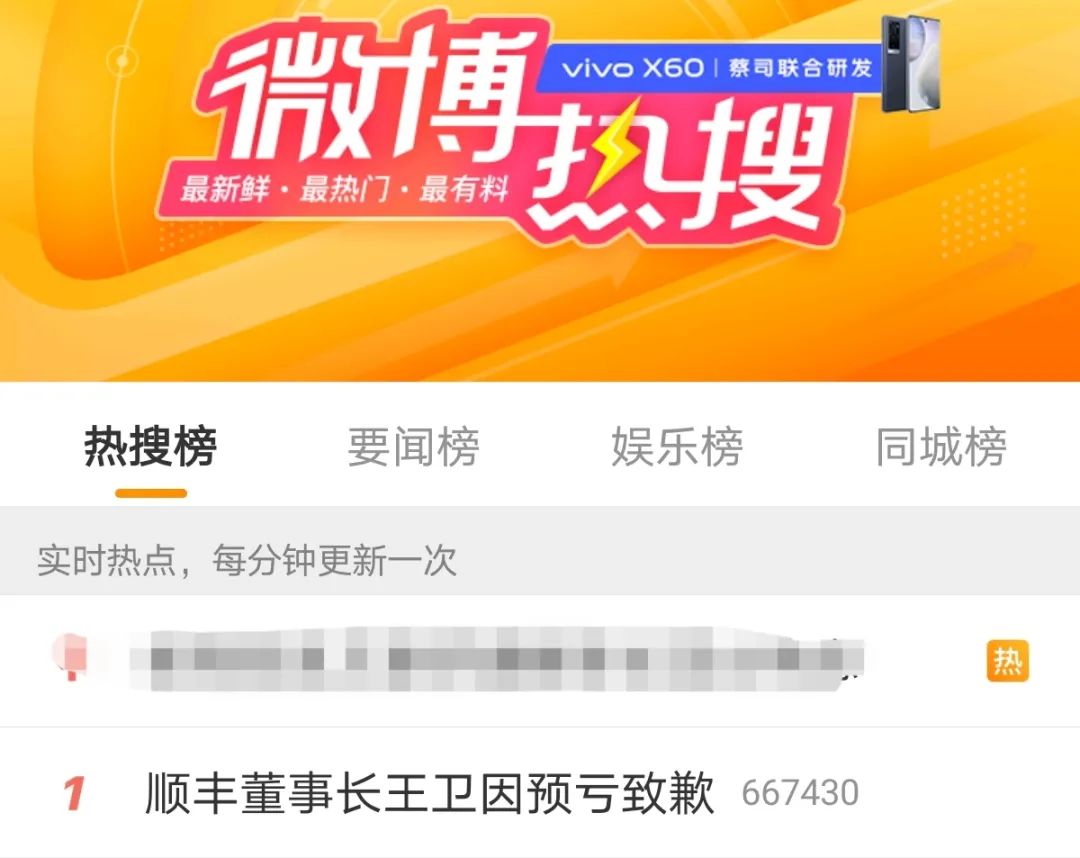Open the 同城榜 tab
The image size is (1080, 858).
pos(941,447)
